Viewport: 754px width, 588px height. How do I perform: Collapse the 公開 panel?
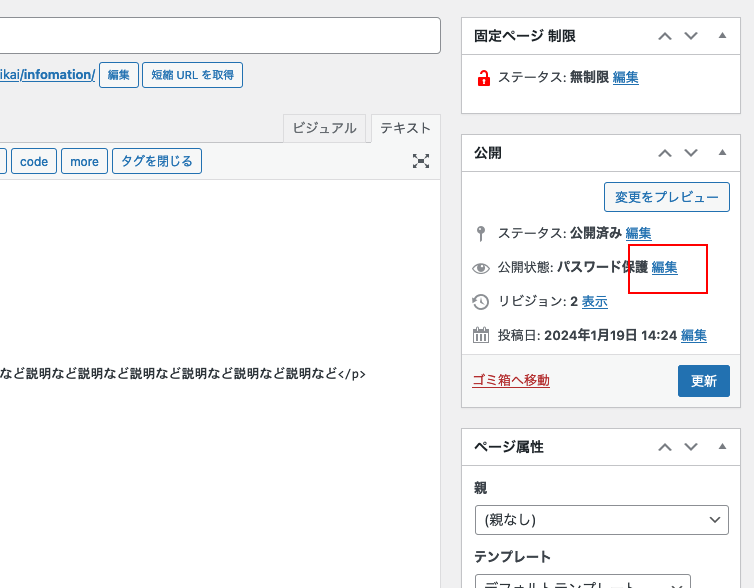coord(722,153)
